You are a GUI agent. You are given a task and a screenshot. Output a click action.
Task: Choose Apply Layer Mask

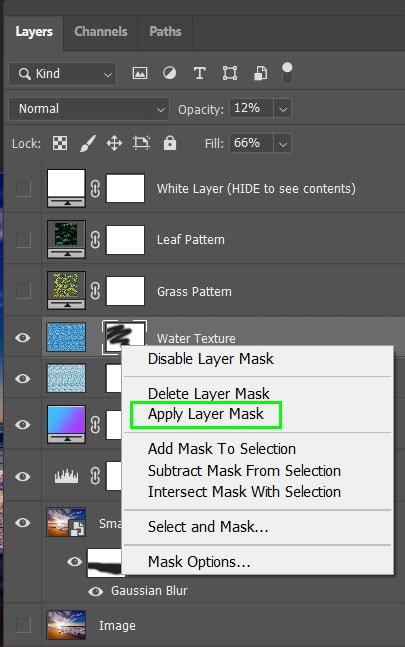tap(206, 414)
